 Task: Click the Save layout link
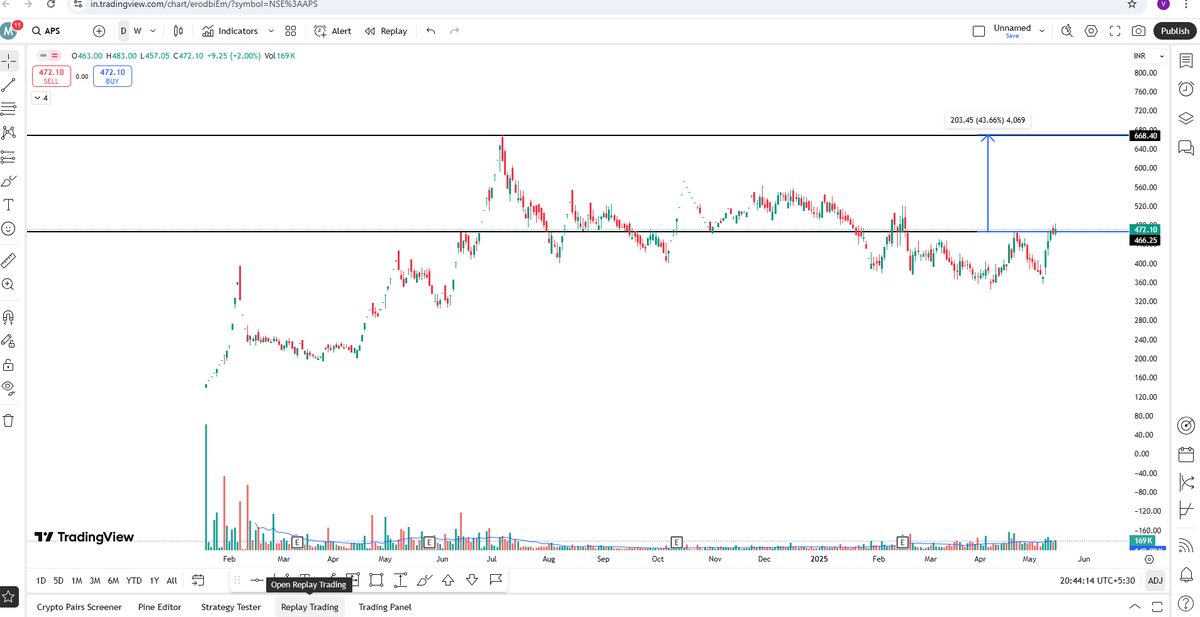pos(1012,36)
